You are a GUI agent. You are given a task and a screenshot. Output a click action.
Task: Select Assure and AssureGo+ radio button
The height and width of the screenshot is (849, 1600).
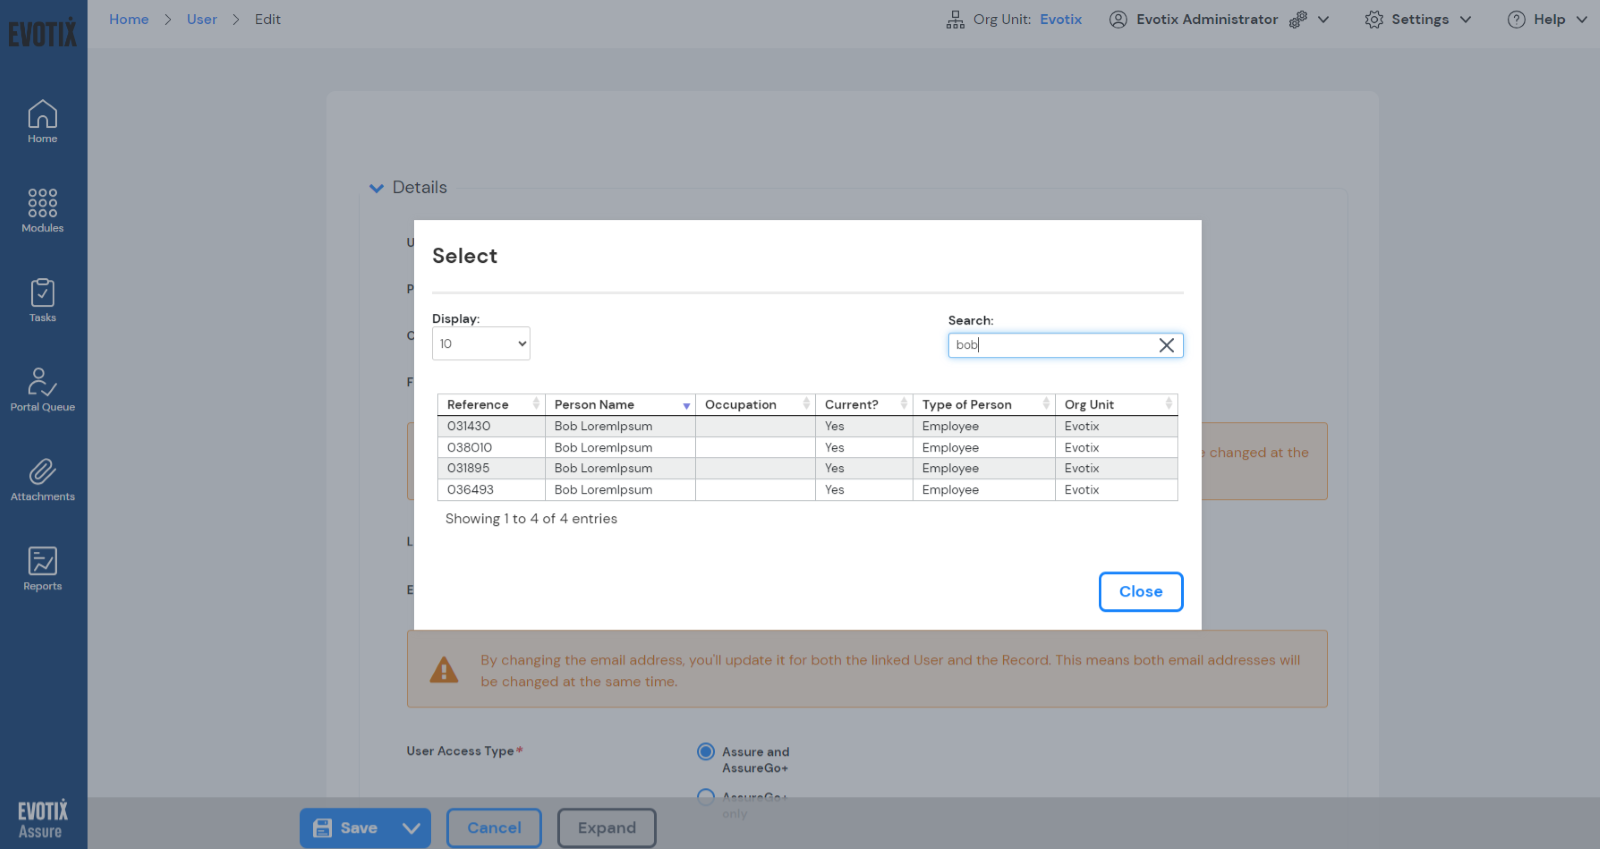706,752
